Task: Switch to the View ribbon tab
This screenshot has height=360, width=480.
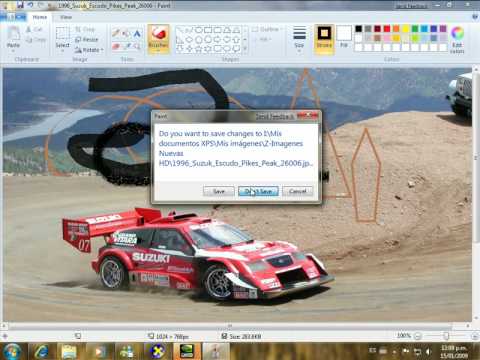Action: 66,17
